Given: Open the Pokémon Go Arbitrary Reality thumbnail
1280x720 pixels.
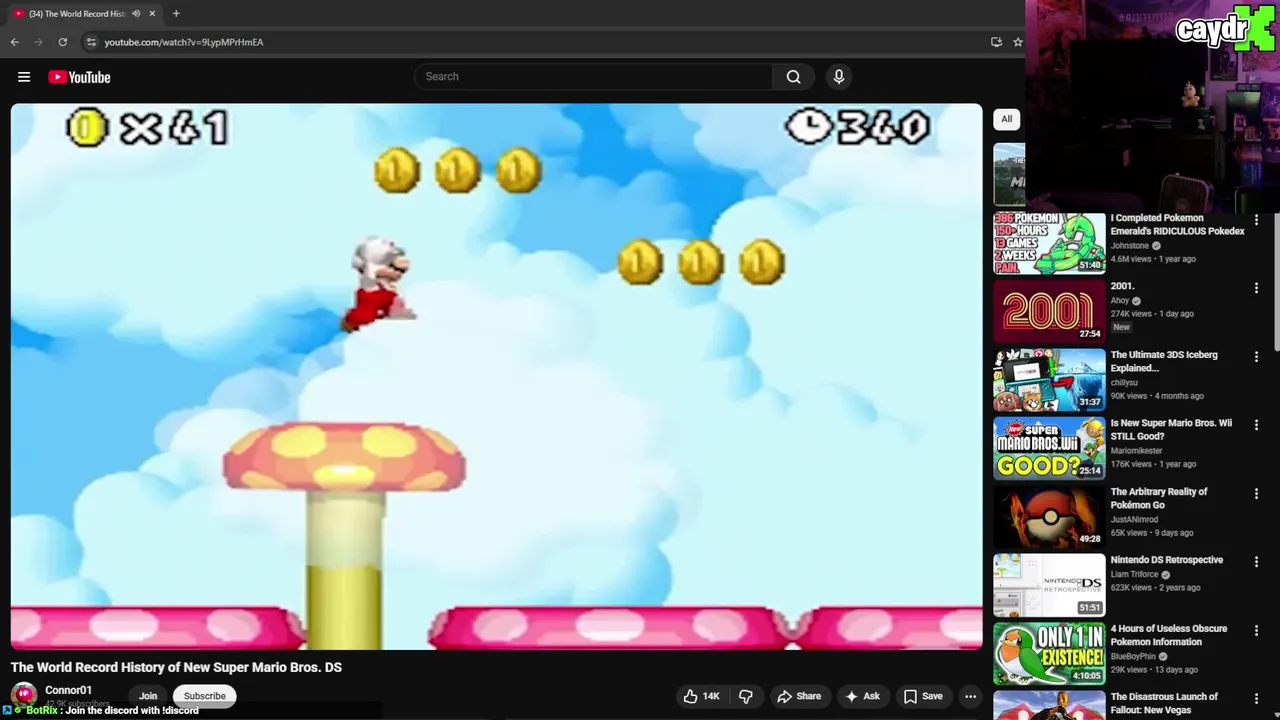Looking at the screenshot, I should 1049,517.
